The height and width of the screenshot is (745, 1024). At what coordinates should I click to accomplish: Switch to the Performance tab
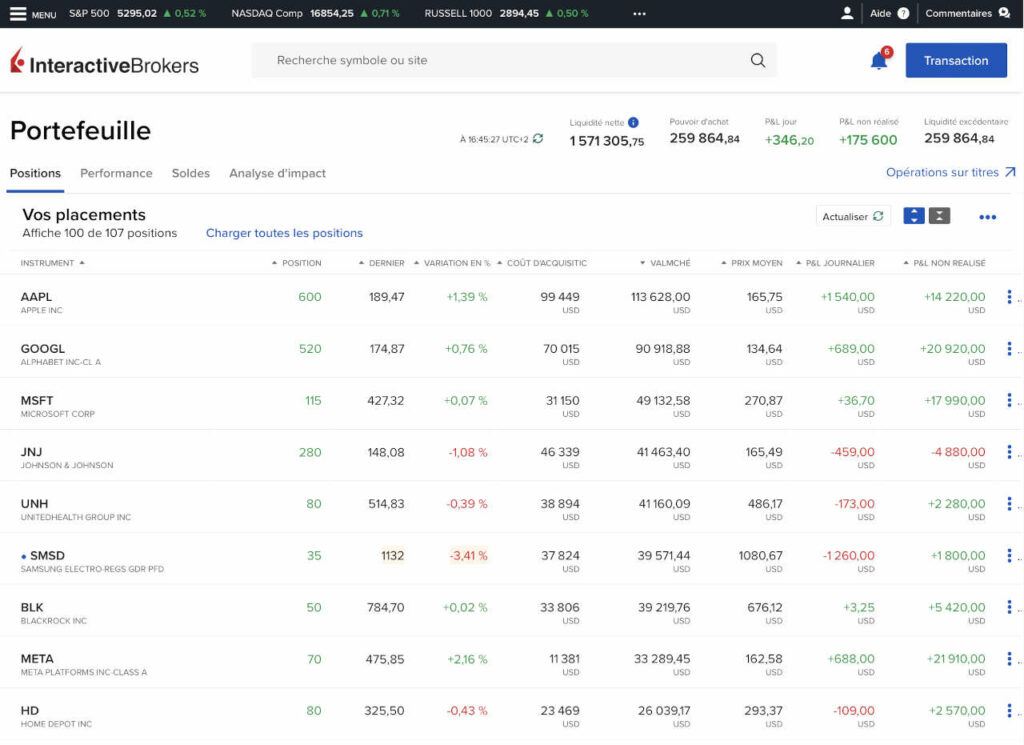click(x=116, y=173)
